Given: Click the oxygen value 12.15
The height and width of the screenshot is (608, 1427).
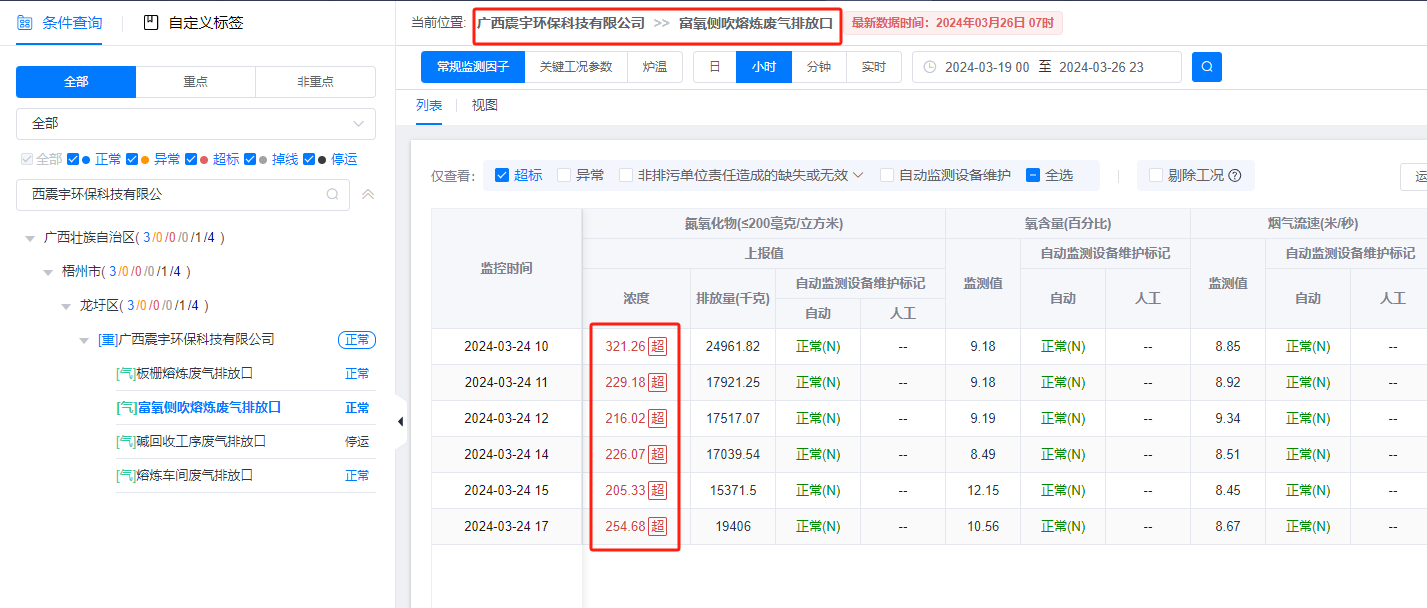Looking at the screenshot, I should [984, 491].
